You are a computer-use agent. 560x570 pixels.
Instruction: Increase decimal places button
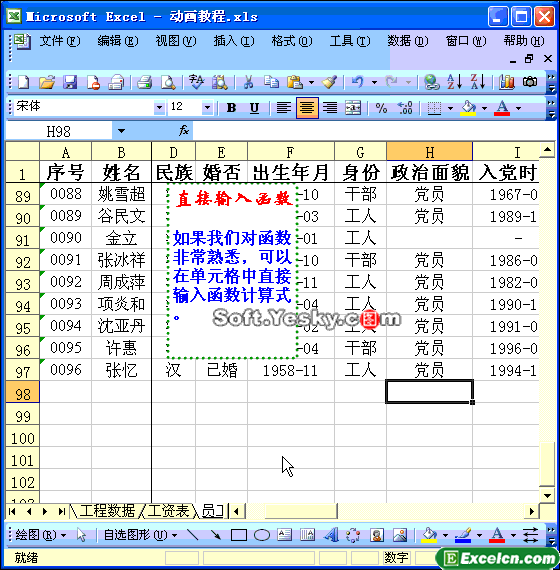point(405,108)
